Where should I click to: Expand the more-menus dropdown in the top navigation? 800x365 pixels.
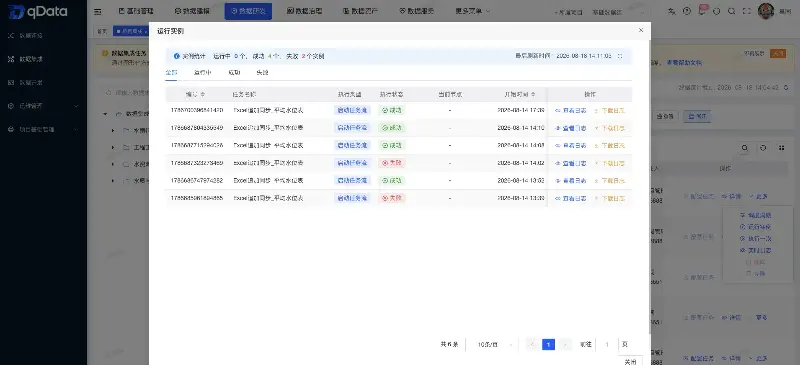[472, 11]
